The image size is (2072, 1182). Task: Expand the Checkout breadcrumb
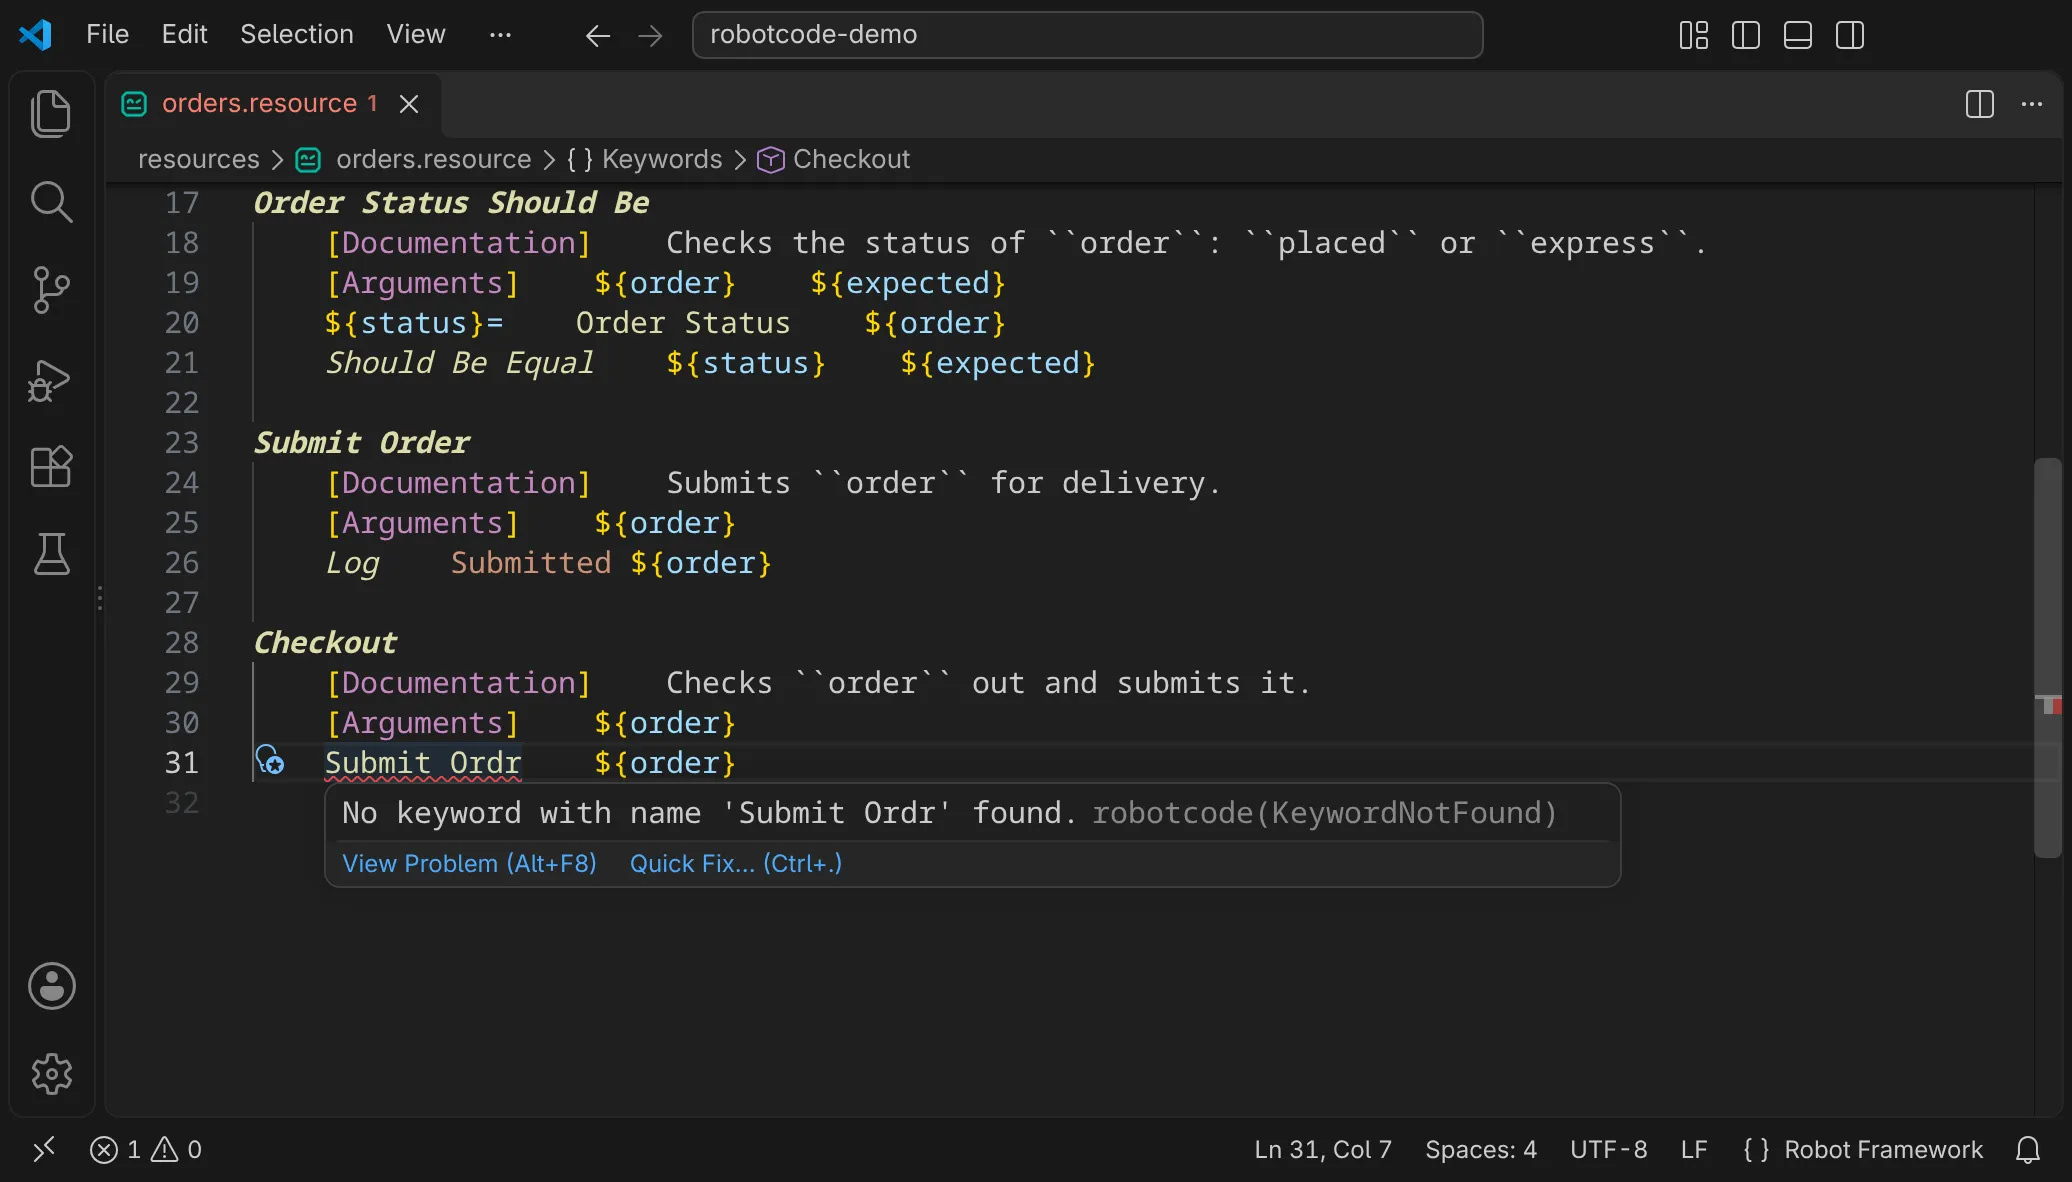[833, 159]
